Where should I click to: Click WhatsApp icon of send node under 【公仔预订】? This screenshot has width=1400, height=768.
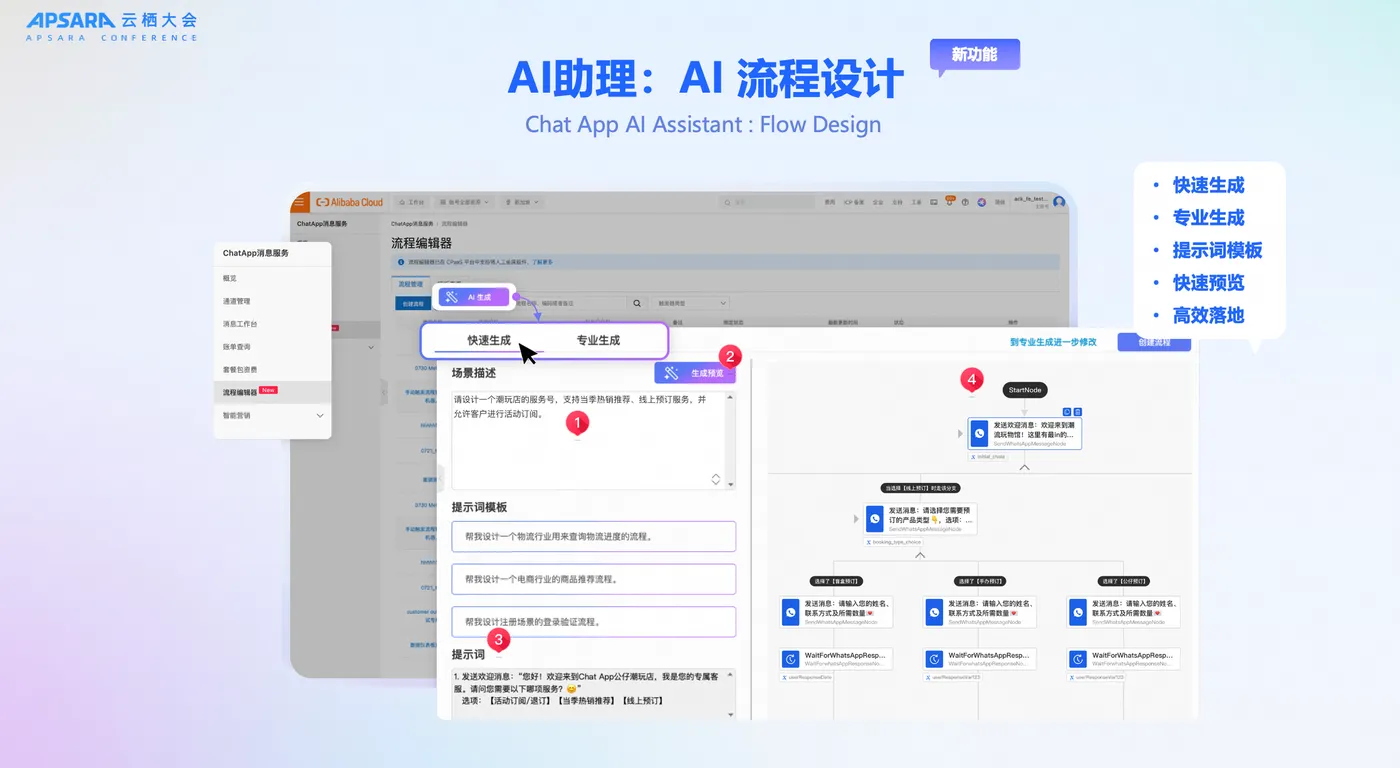pyautogui.click(x=1078, y=612)
